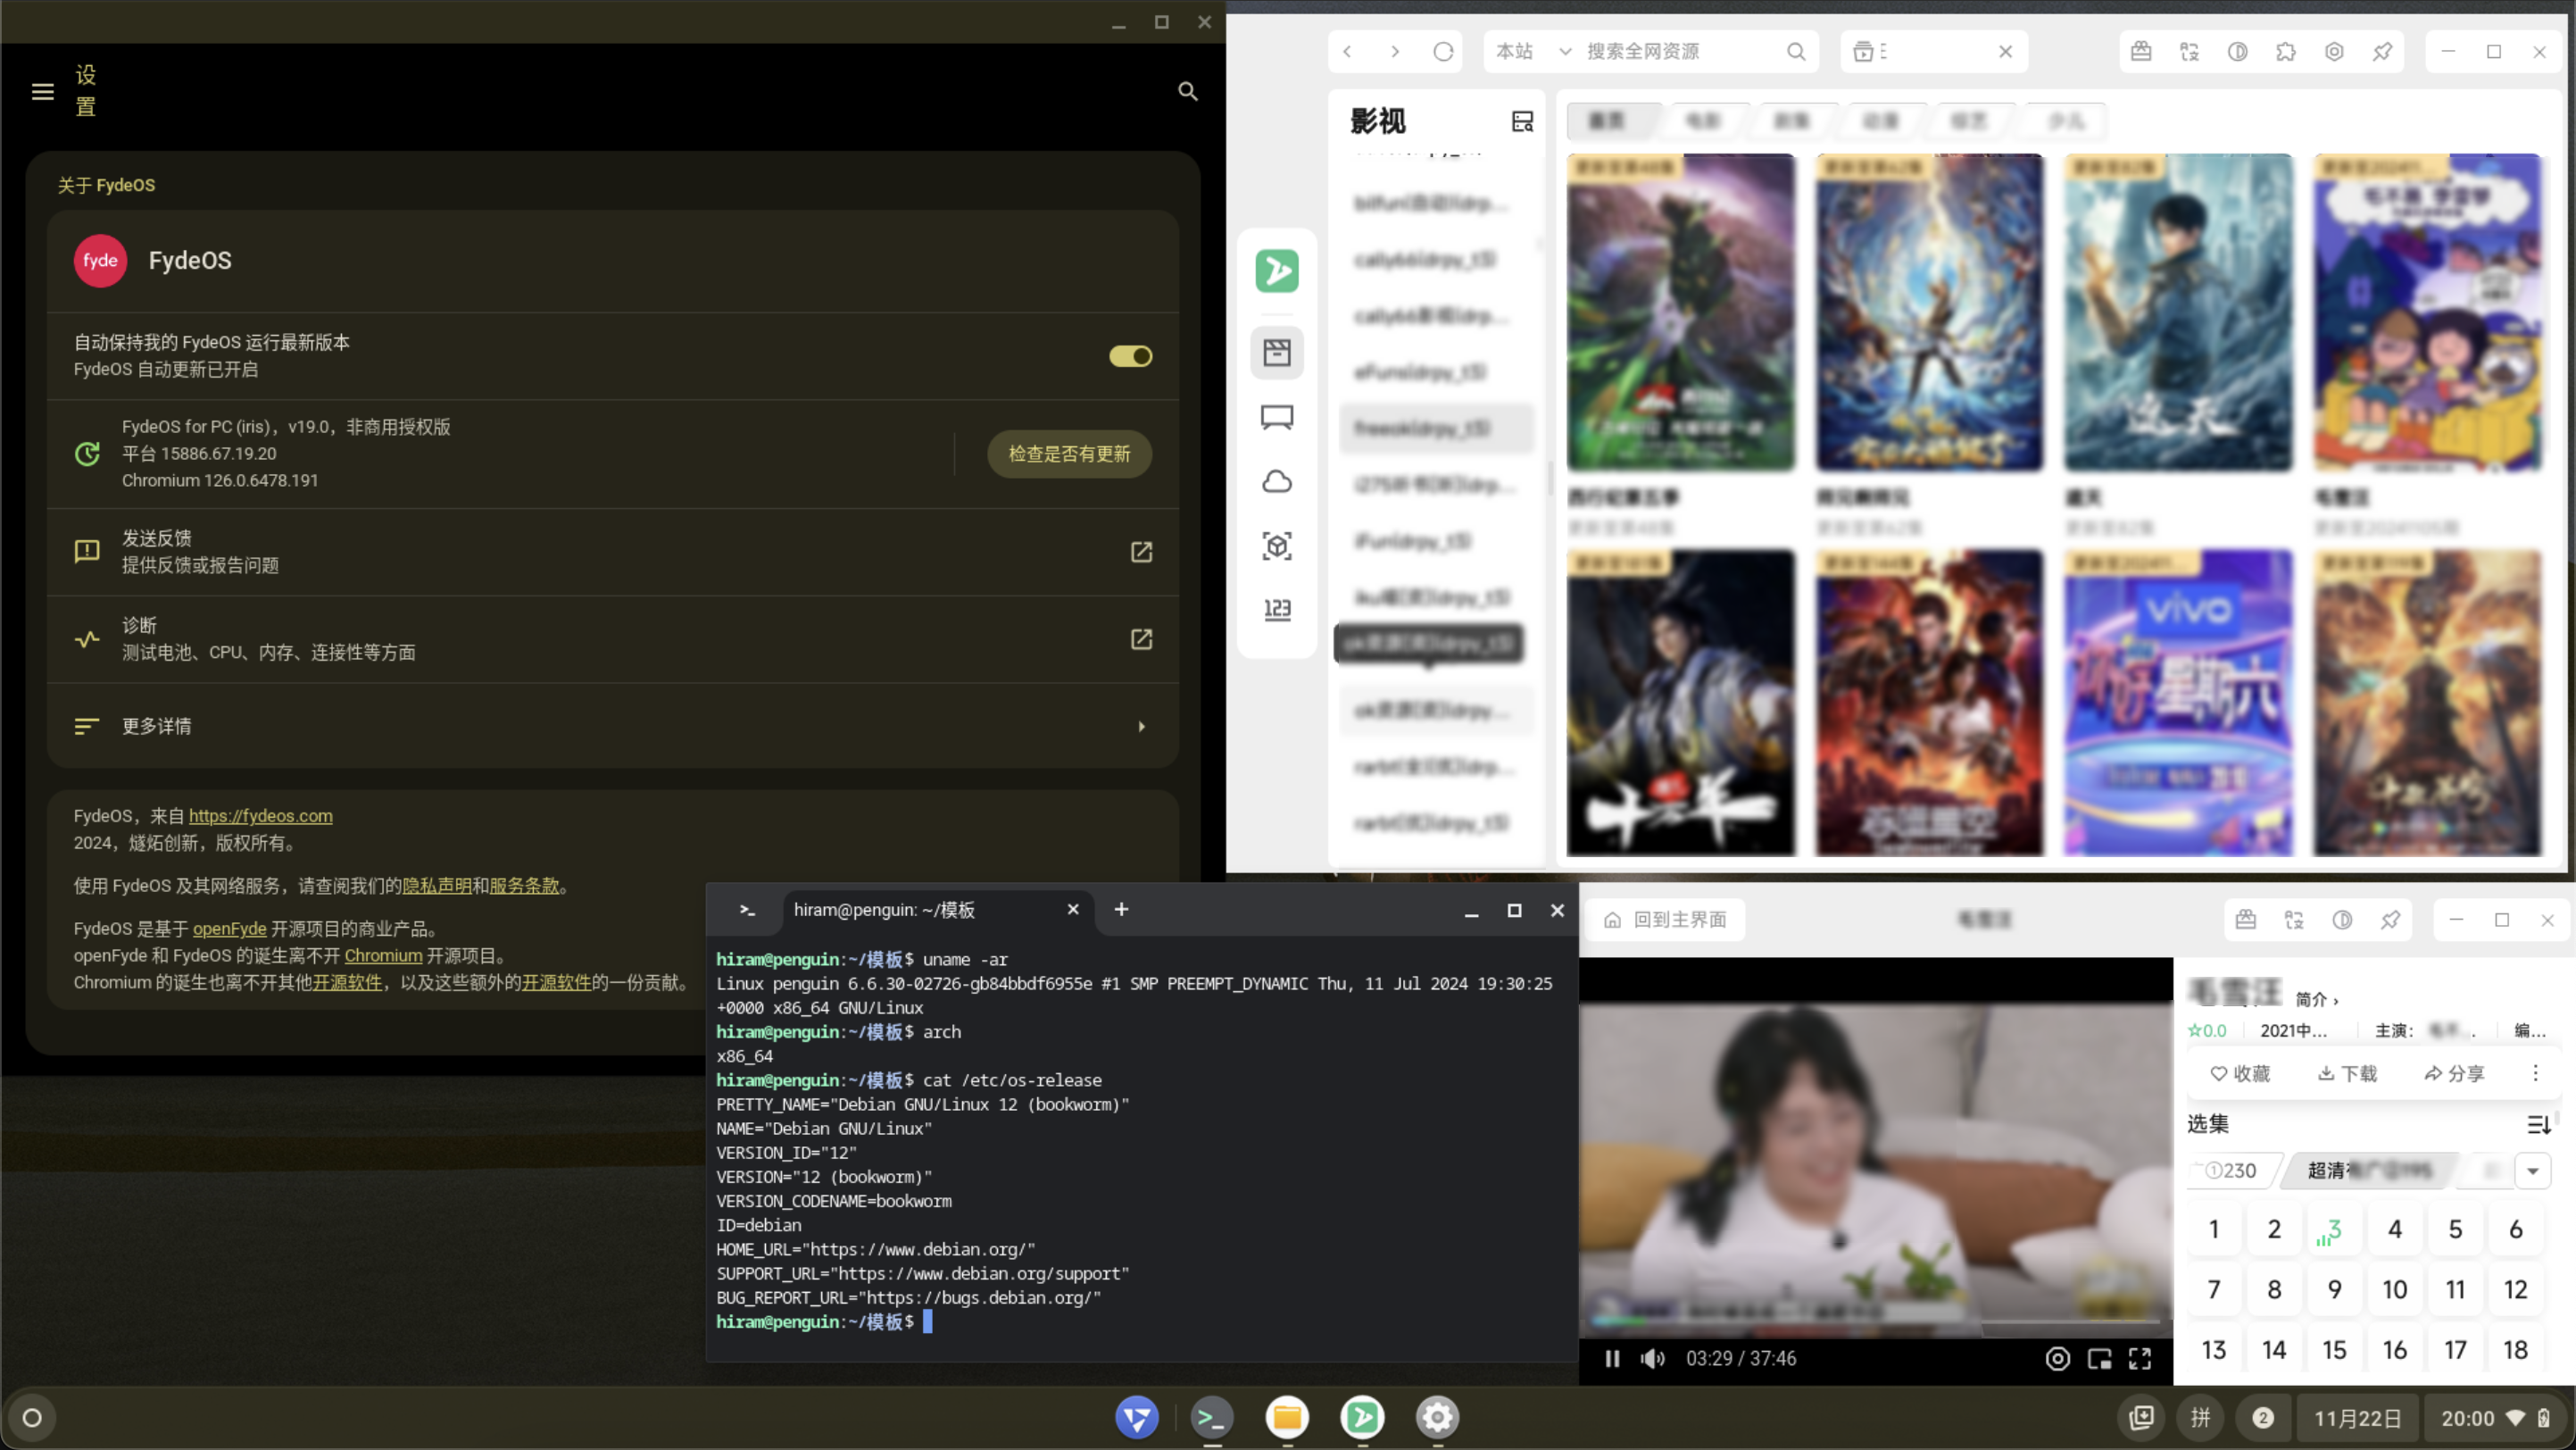Mute the video player volume
Image resolution: width=2576 pixels, height=1450 pixels.
coord(1652,1358)
